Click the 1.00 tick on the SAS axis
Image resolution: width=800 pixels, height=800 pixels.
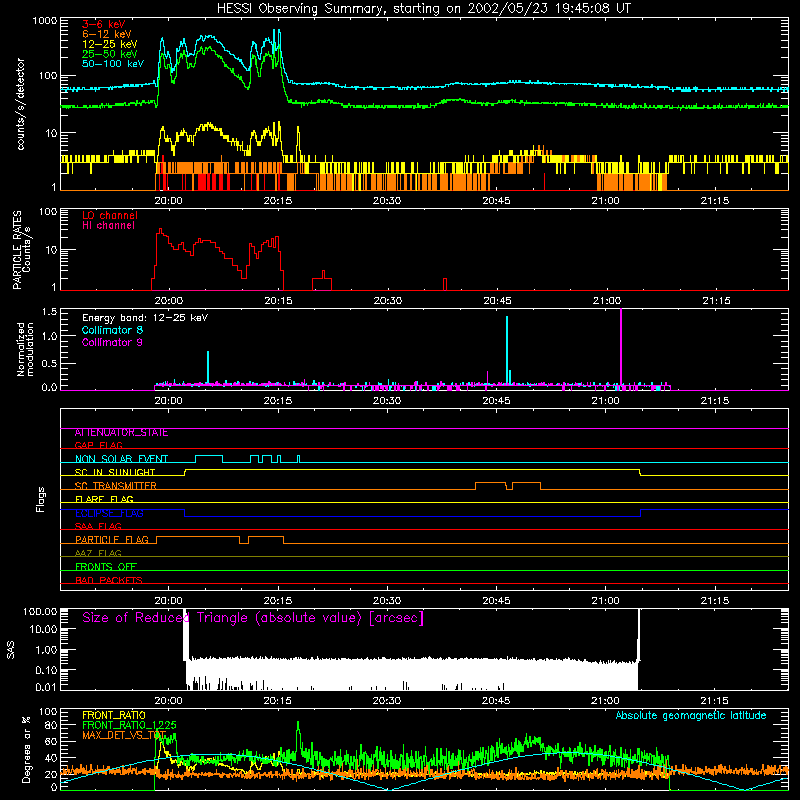tap(46, 649)
